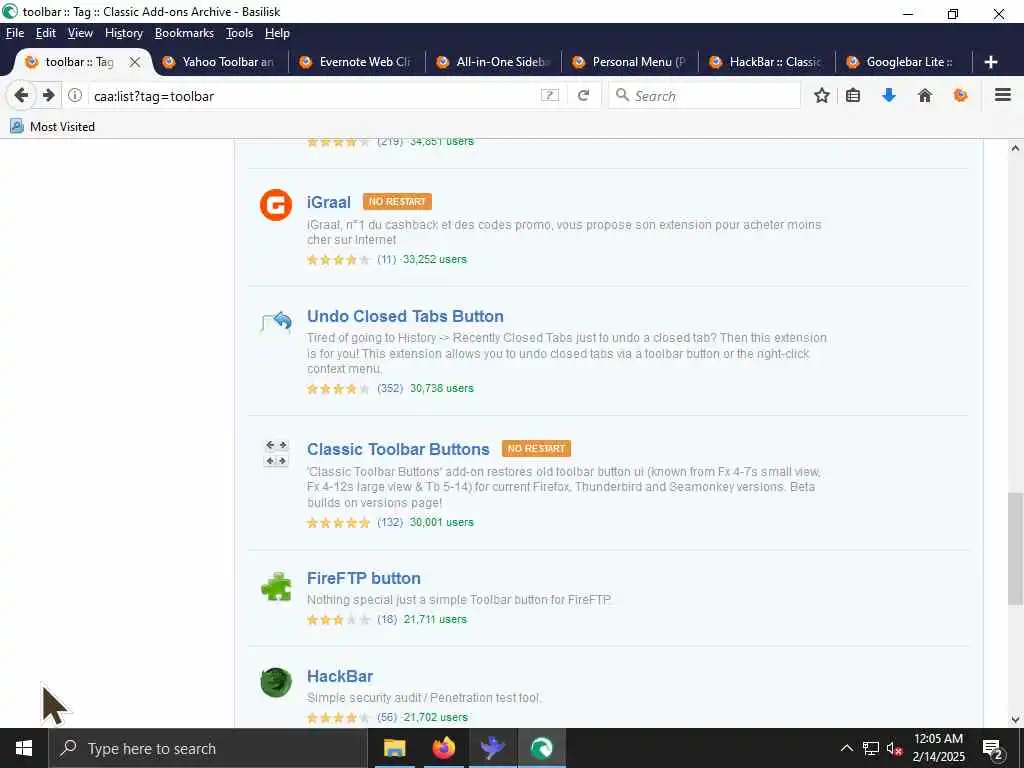Click the muted volume tray icon

coord(894,748)
